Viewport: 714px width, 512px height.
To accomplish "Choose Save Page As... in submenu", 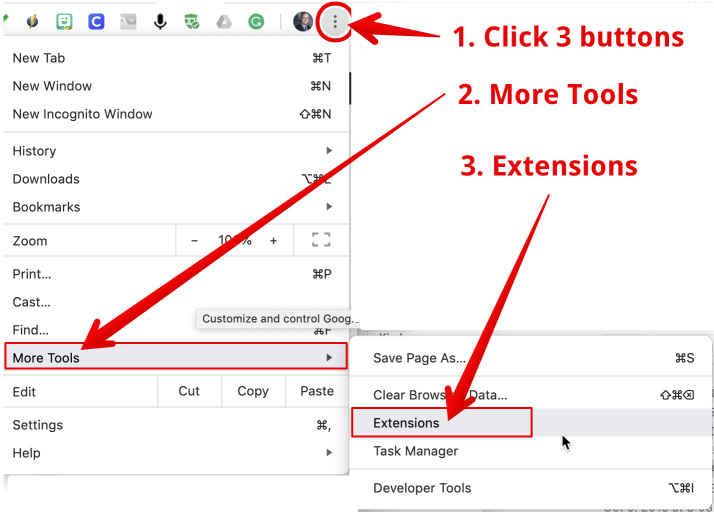I will click(530, 358).
